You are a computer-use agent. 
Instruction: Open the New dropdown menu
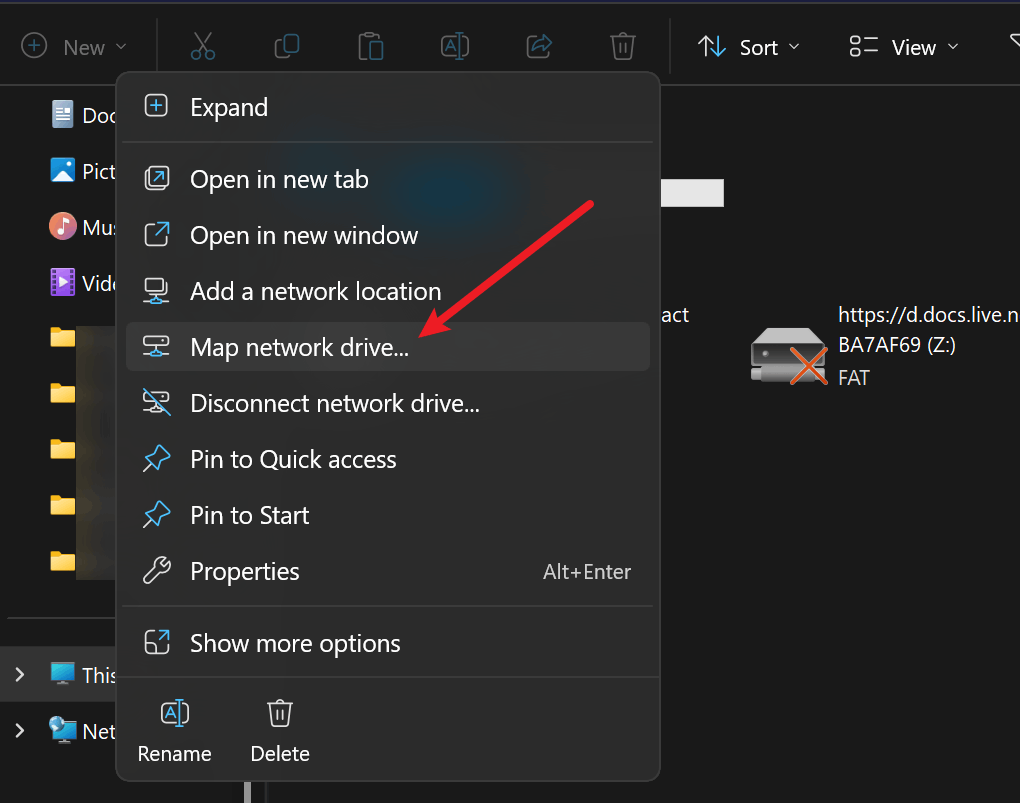74,47
